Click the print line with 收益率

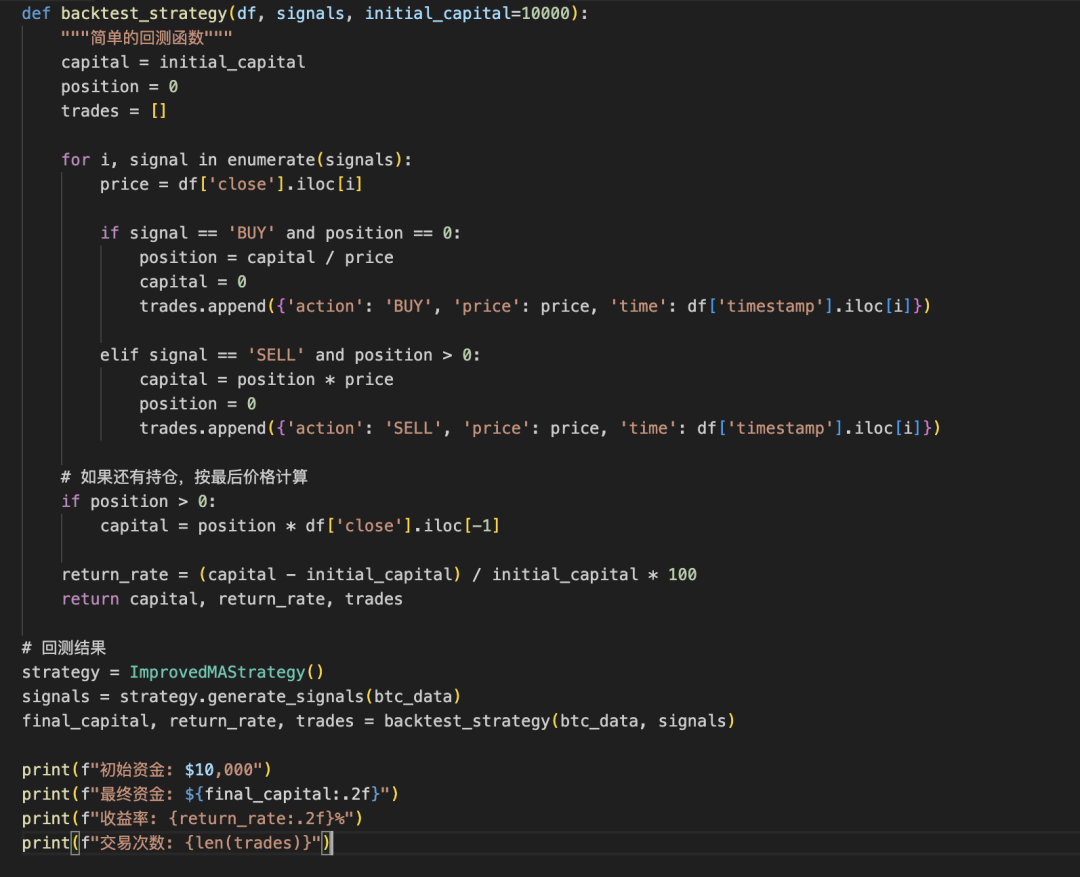click(192, 818)
